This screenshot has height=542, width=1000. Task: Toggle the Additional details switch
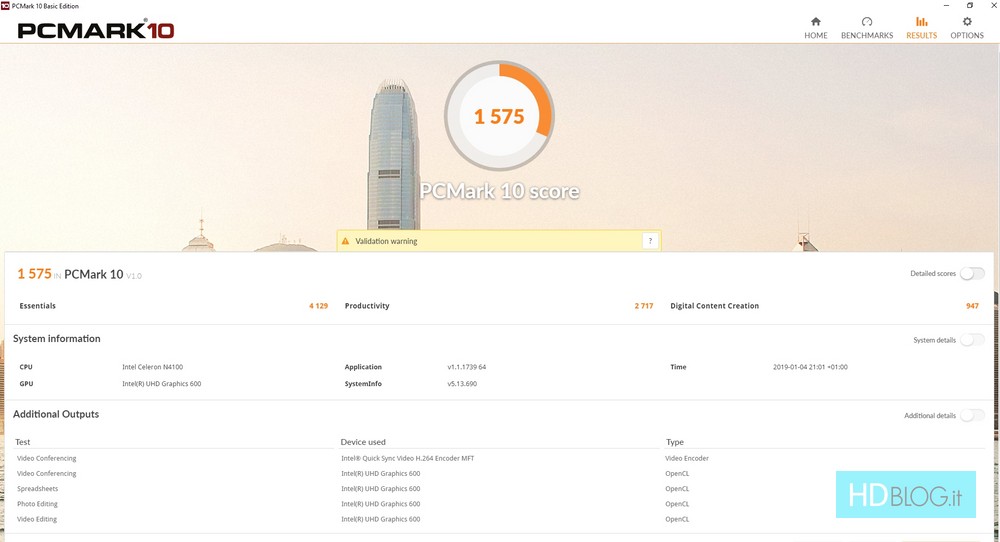[971, 415]
